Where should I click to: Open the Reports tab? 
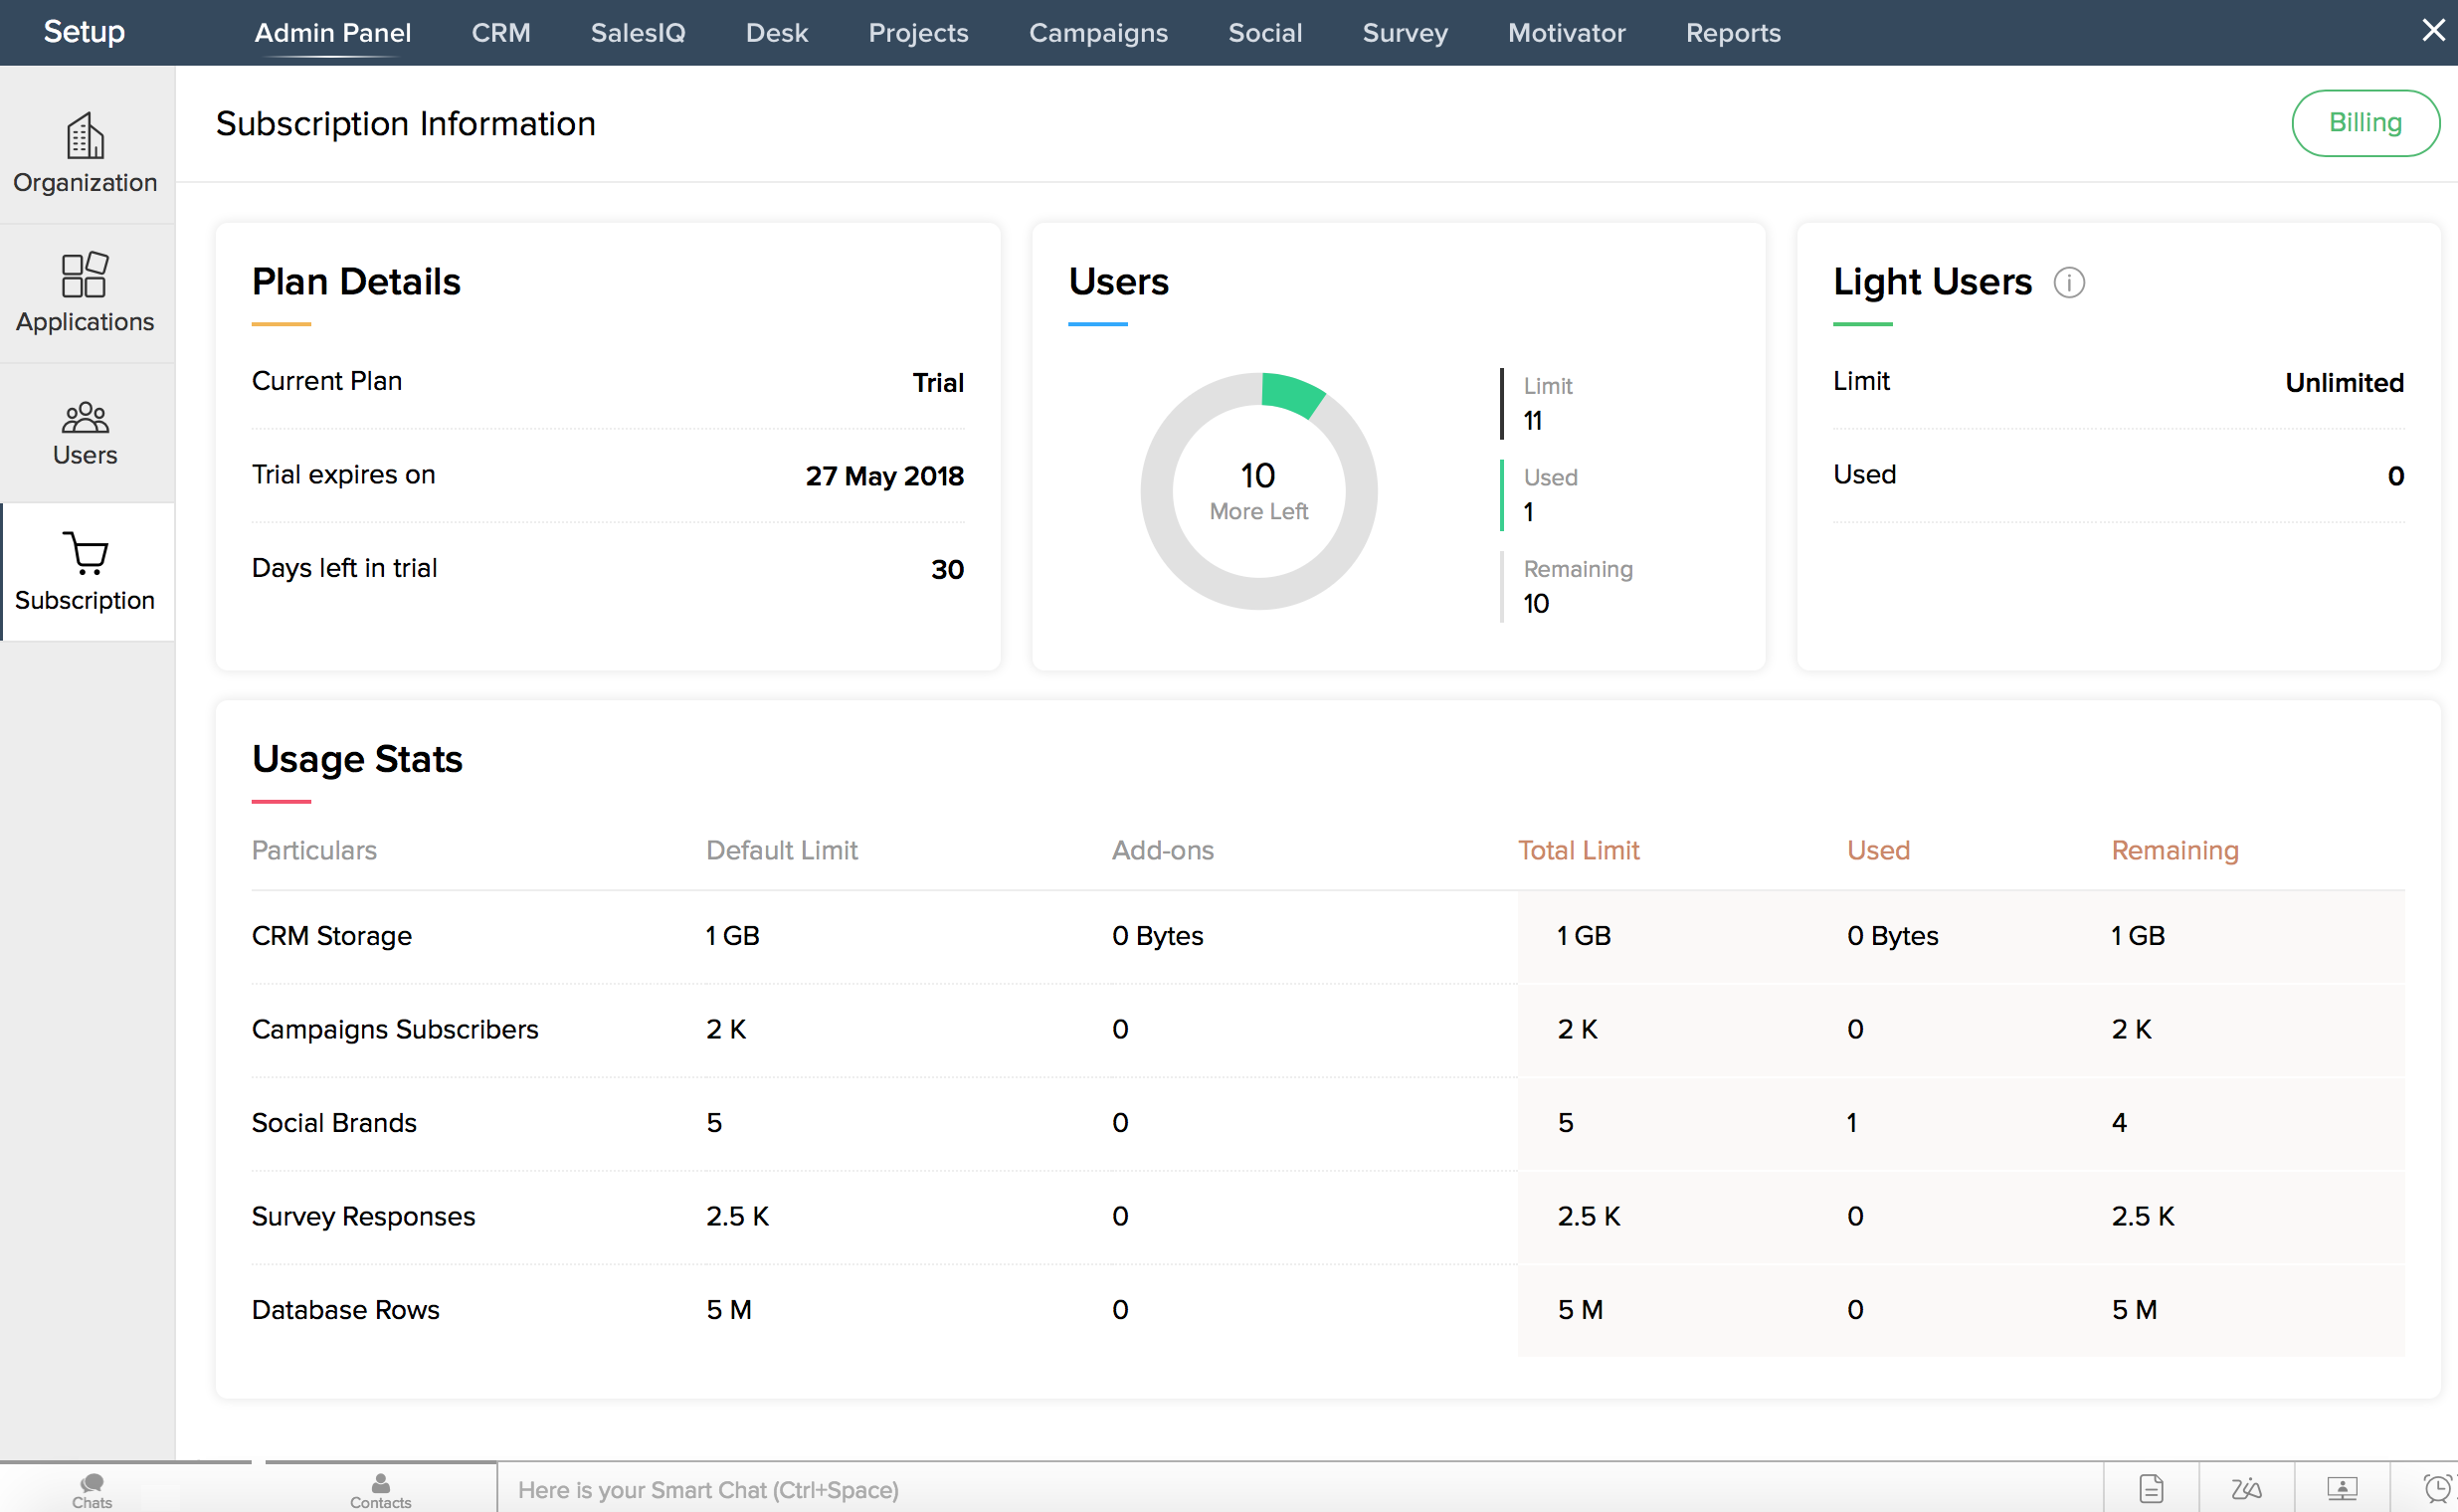point(1732,33)
